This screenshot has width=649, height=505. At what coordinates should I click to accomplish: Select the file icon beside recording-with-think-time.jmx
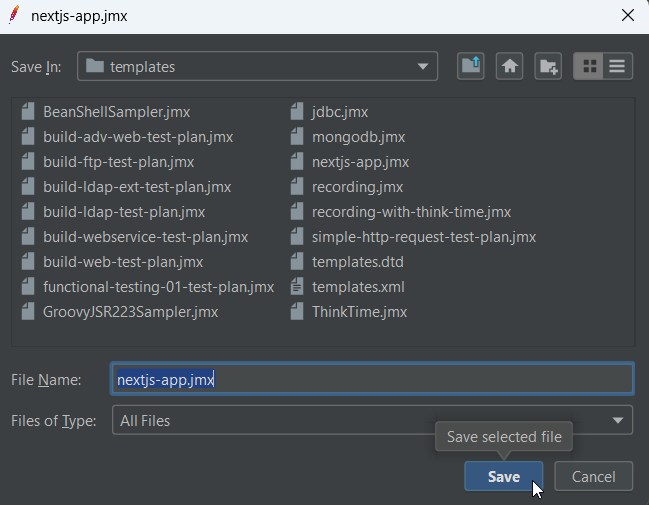pos(297,212)
